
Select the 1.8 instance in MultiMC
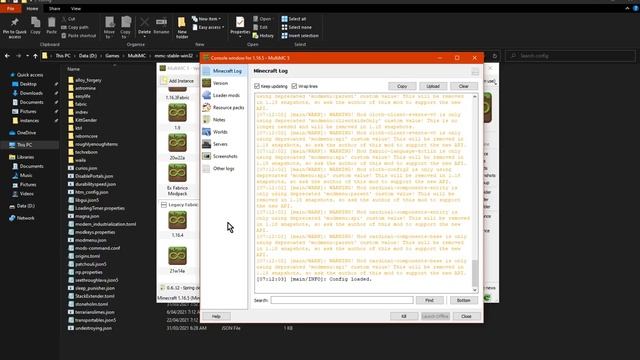point(177,117)
